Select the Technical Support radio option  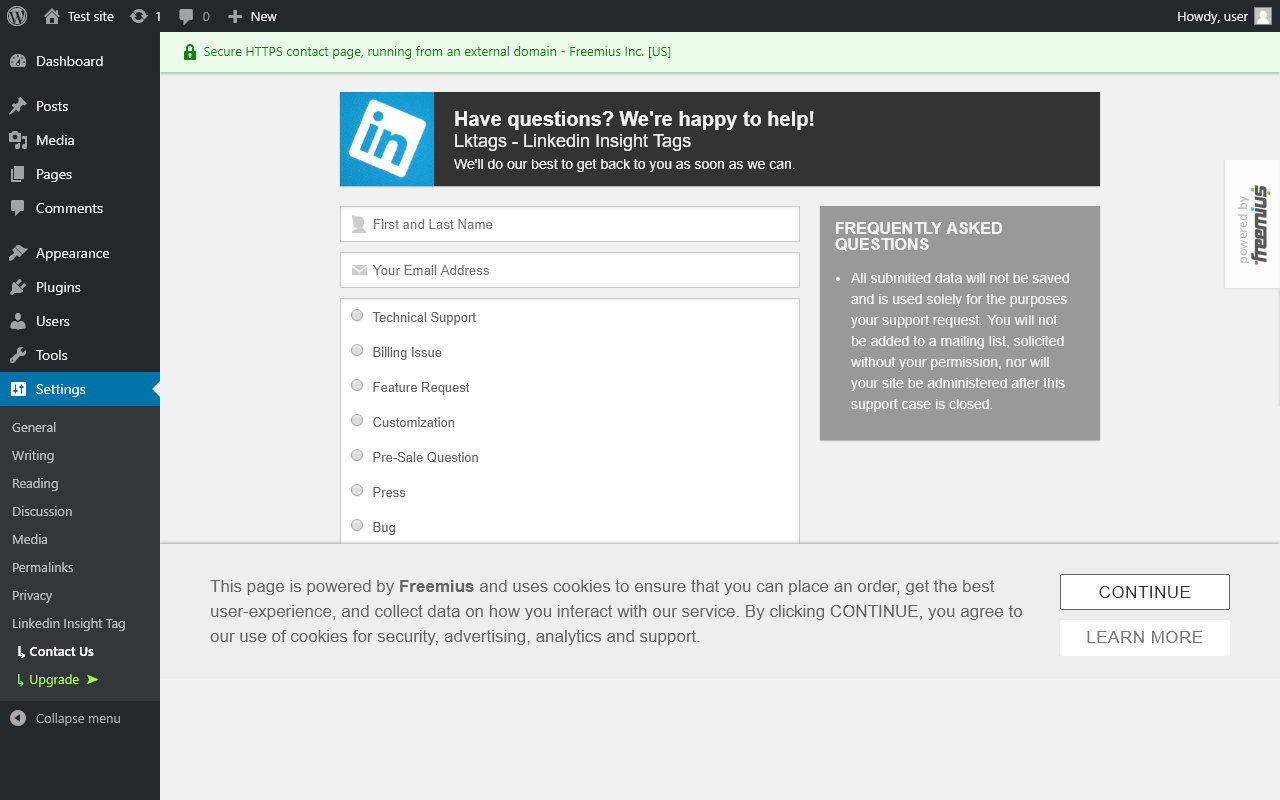[357, 316]
